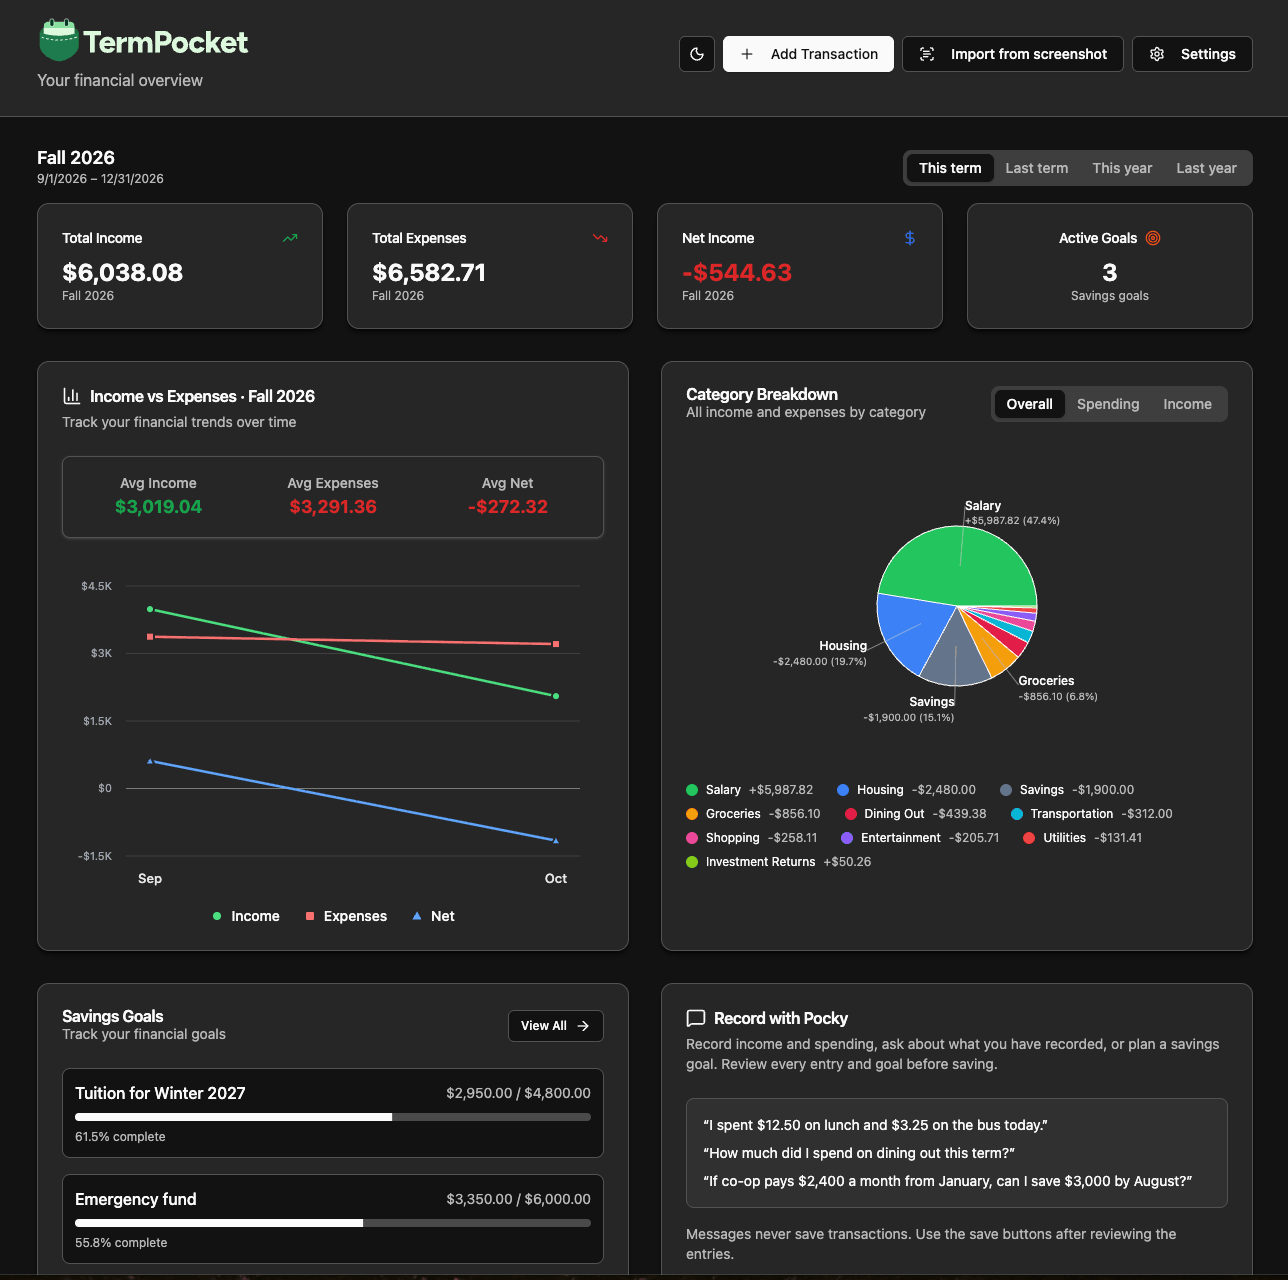Viewport: 1288px width, 1280px height.
Task: Show the Income category breakdown
Action: [x=1187, y=404]
